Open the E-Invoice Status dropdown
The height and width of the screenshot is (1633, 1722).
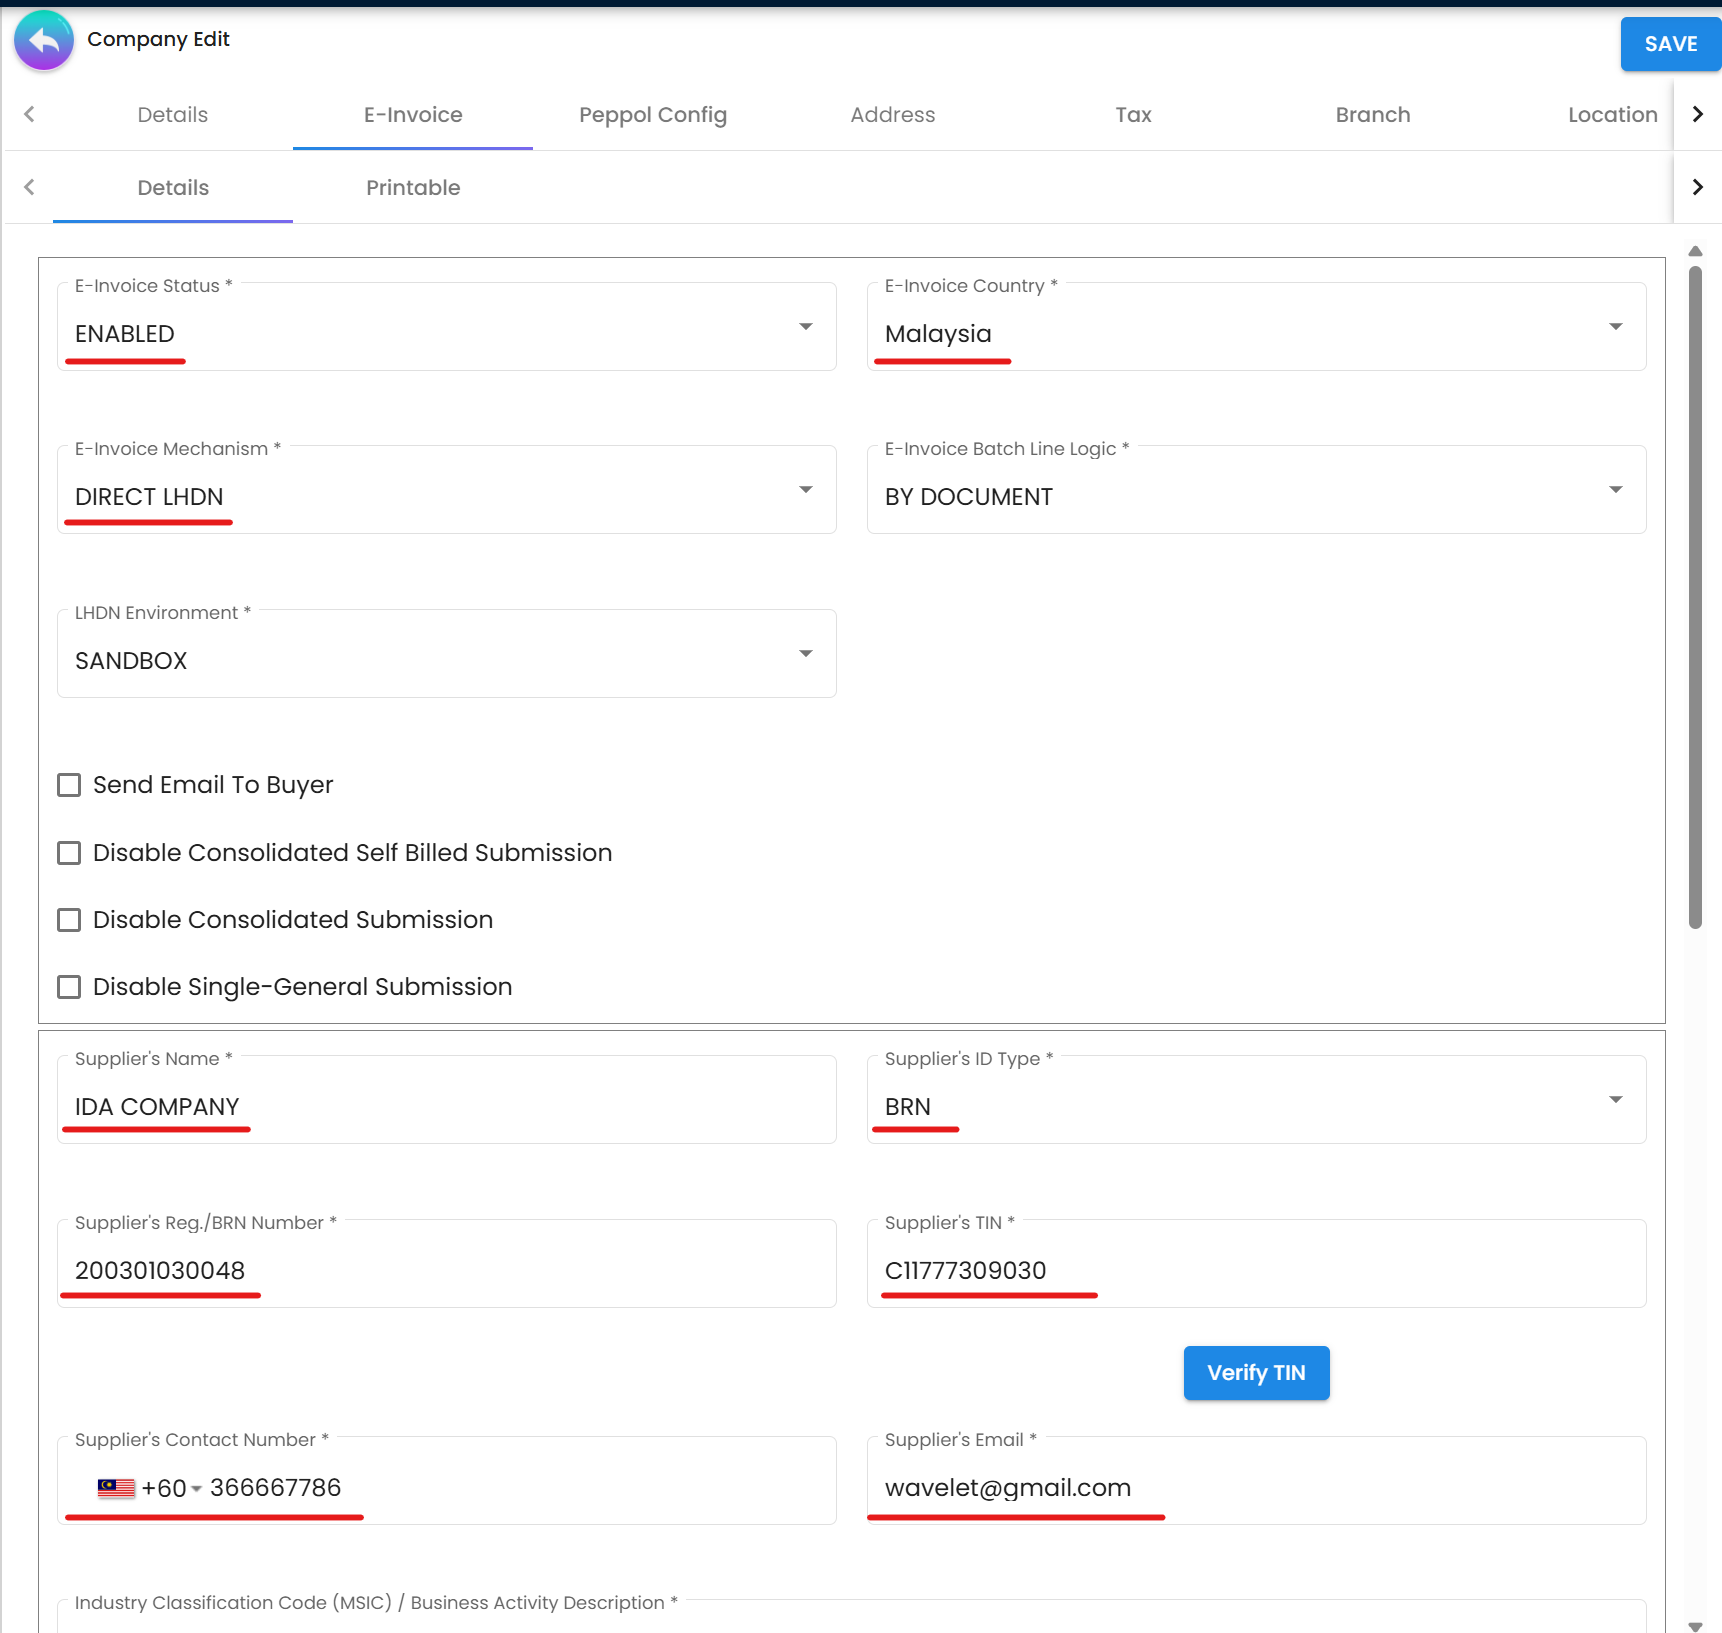[806, 326]
